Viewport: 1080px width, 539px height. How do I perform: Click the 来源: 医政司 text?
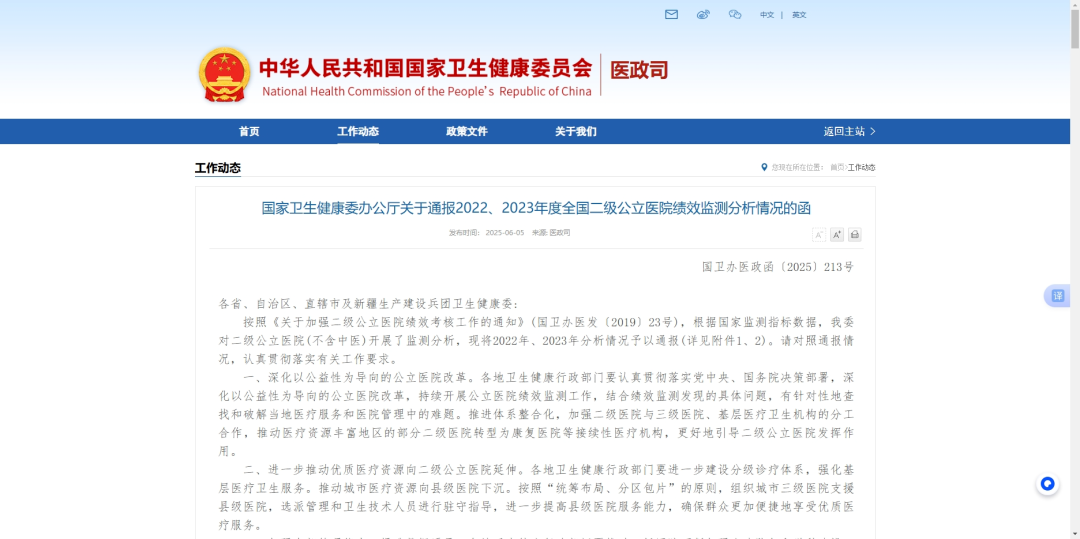click(x=551, y=233)
